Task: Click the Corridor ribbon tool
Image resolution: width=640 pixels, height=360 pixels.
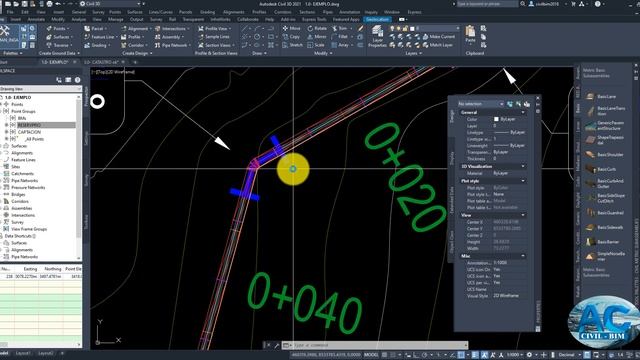Action: [x=133, y=45]
